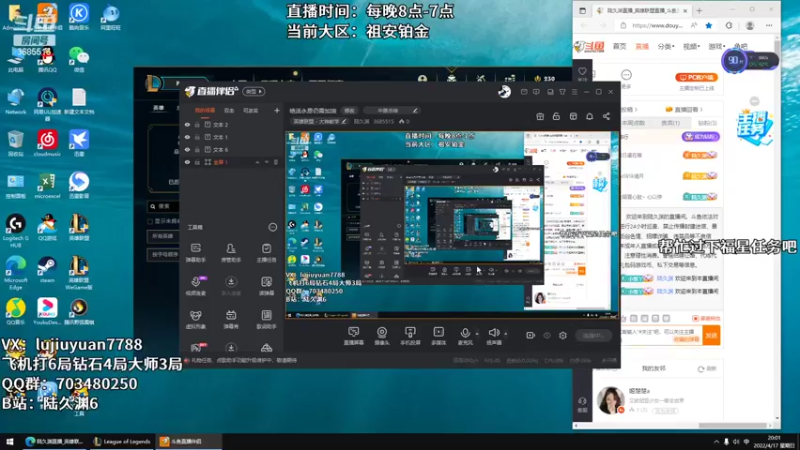Viewport: 800px width, 450px height.
Task: Open streaming settings gear beside start button
Action: pyautogui.click(x=563, y=335)
